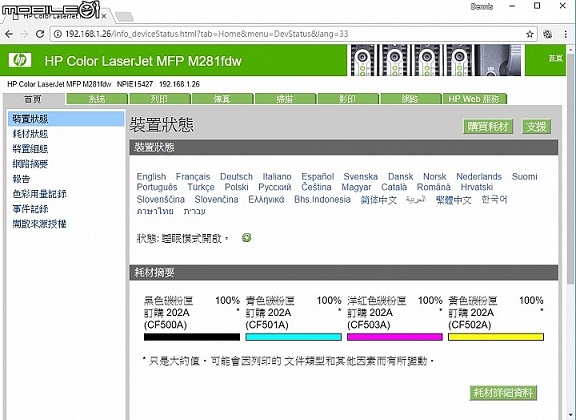Click the 支援 button
The image size is (576, 420).
[536, 127]
